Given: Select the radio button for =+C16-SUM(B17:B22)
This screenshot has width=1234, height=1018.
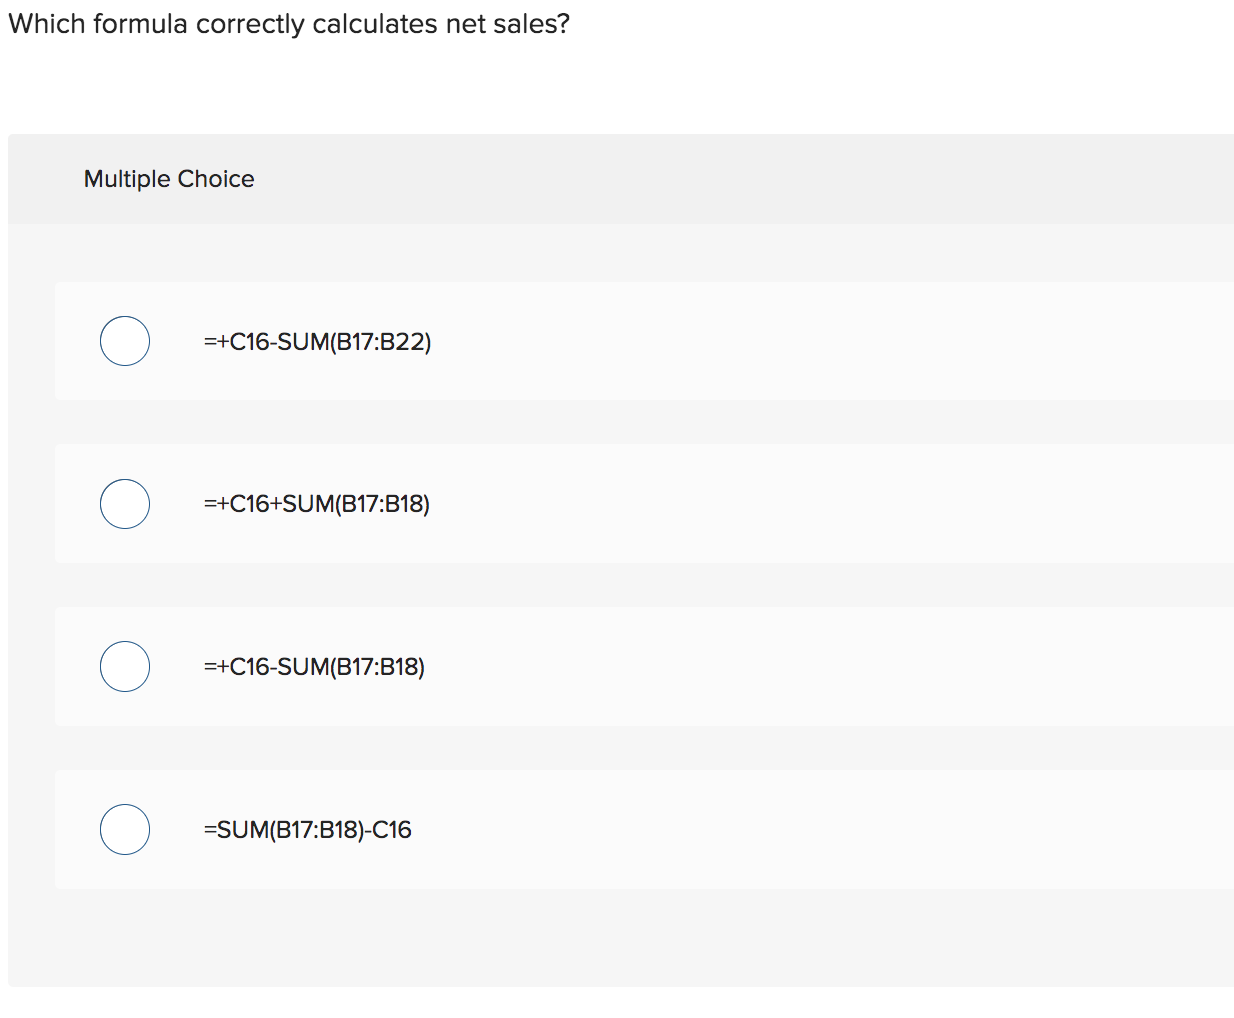Looking at the screenshot, I should (x=124, y=340).
